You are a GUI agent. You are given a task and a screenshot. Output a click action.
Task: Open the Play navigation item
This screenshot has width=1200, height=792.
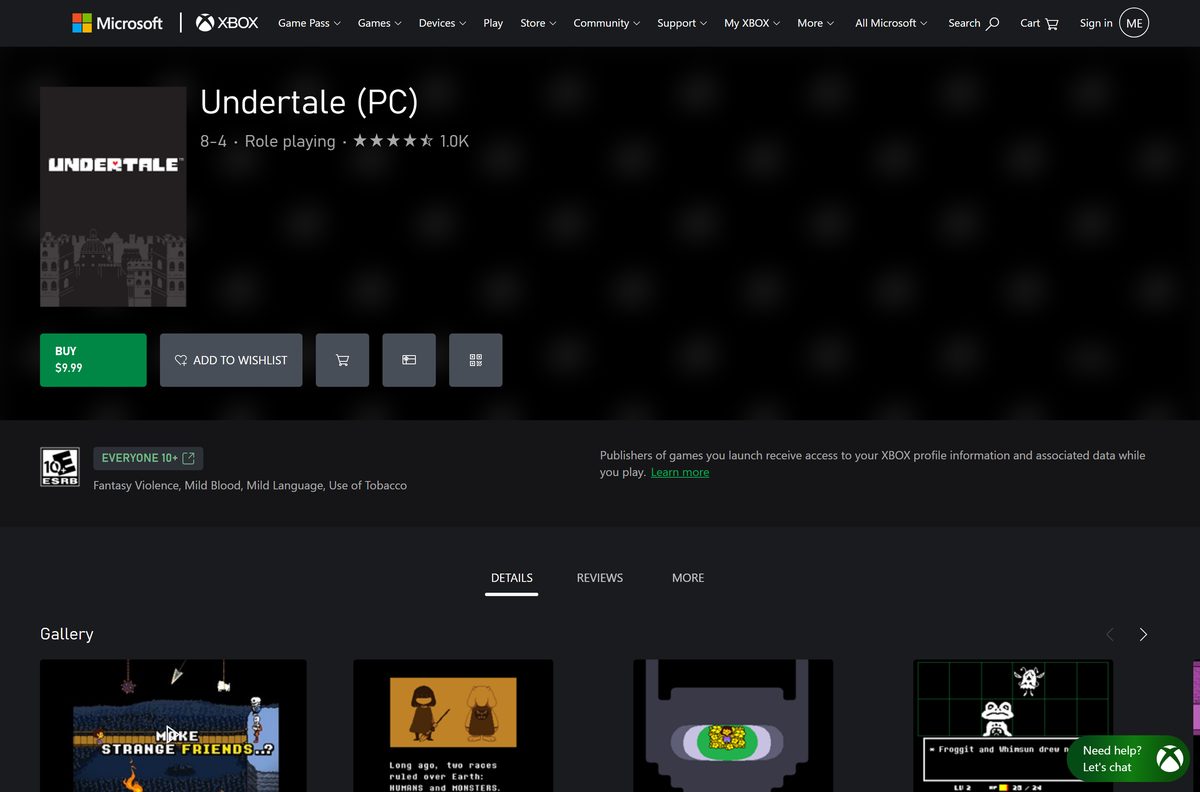(x=493, y=23)
